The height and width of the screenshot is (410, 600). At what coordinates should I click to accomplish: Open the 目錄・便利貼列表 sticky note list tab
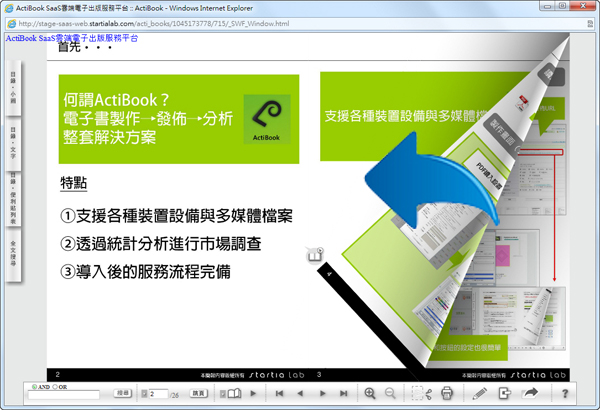(13, 199)
